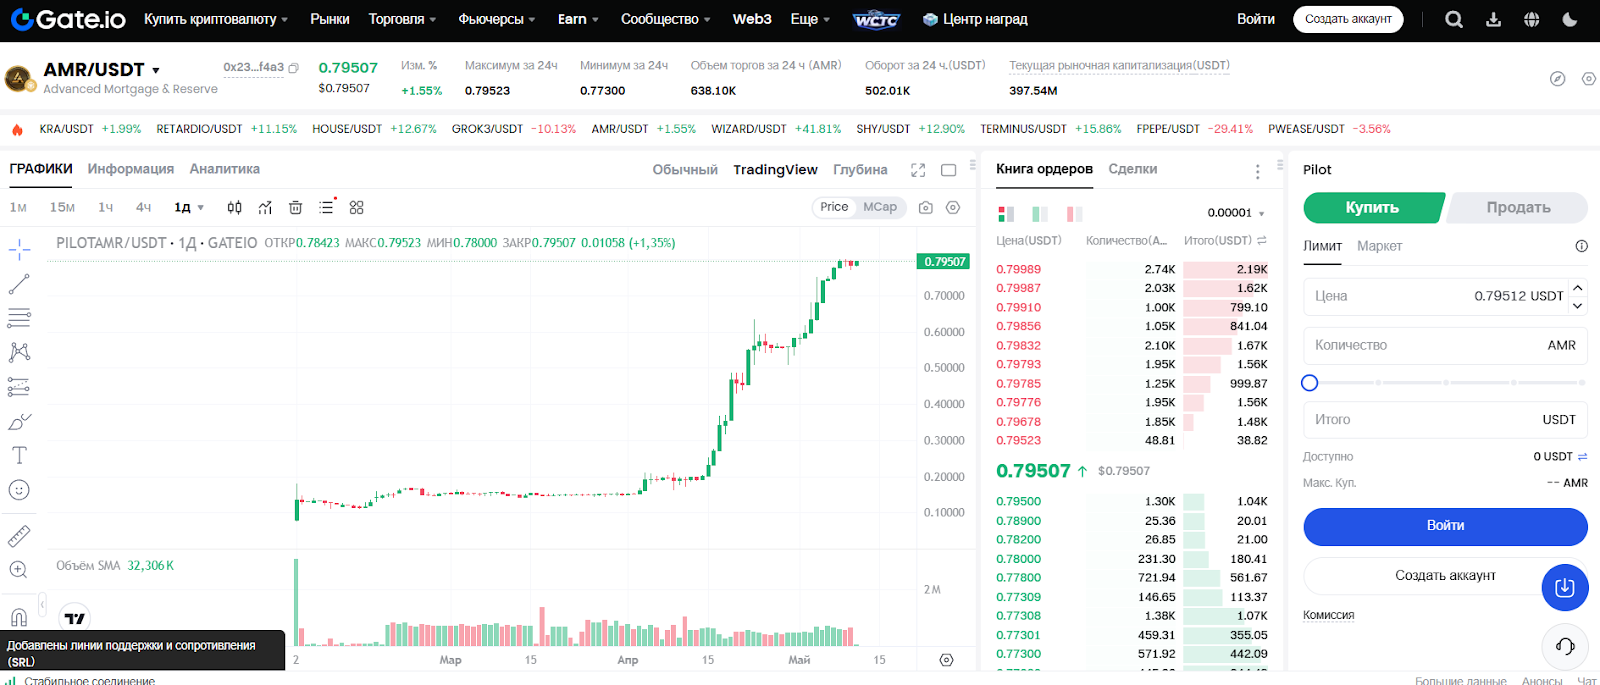Open the customer support headset button
Screen dimensions: 1600x685
pyautogui.click(x=1565, y=646)
